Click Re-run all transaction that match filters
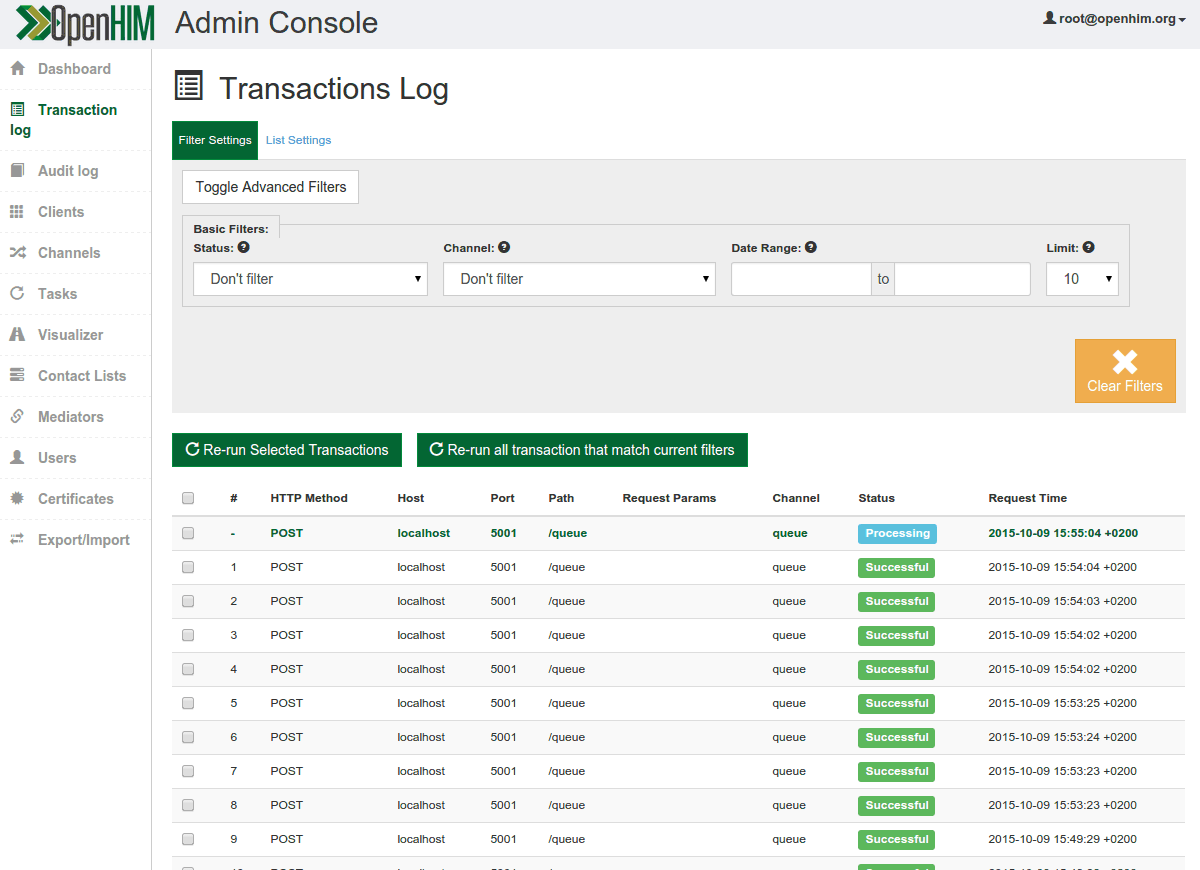This screenshot has width=1200, height=870. pyautogui.click(x=582, y=450)
